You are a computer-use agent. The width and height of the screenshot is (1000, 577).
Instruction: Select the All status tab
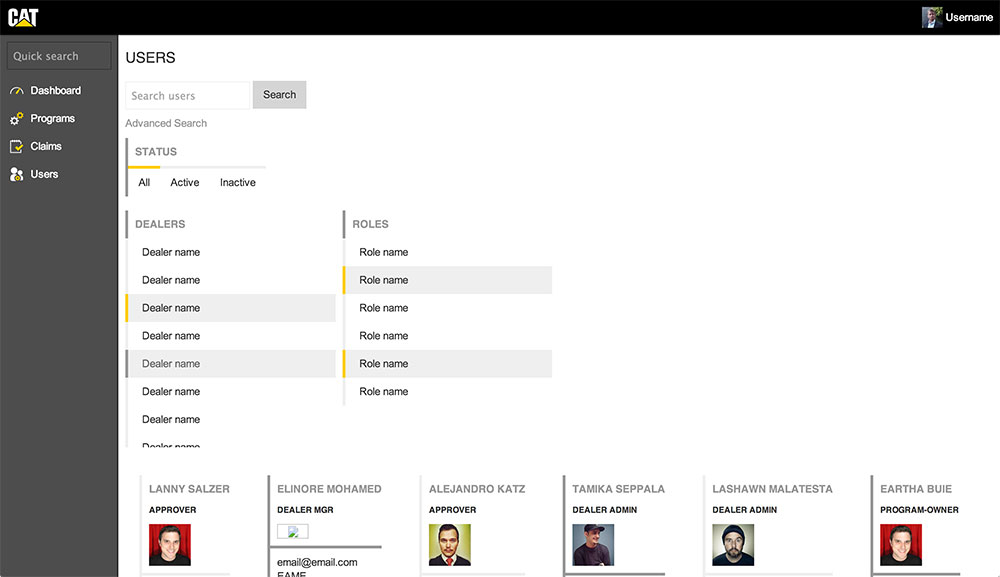click(144, 182)
